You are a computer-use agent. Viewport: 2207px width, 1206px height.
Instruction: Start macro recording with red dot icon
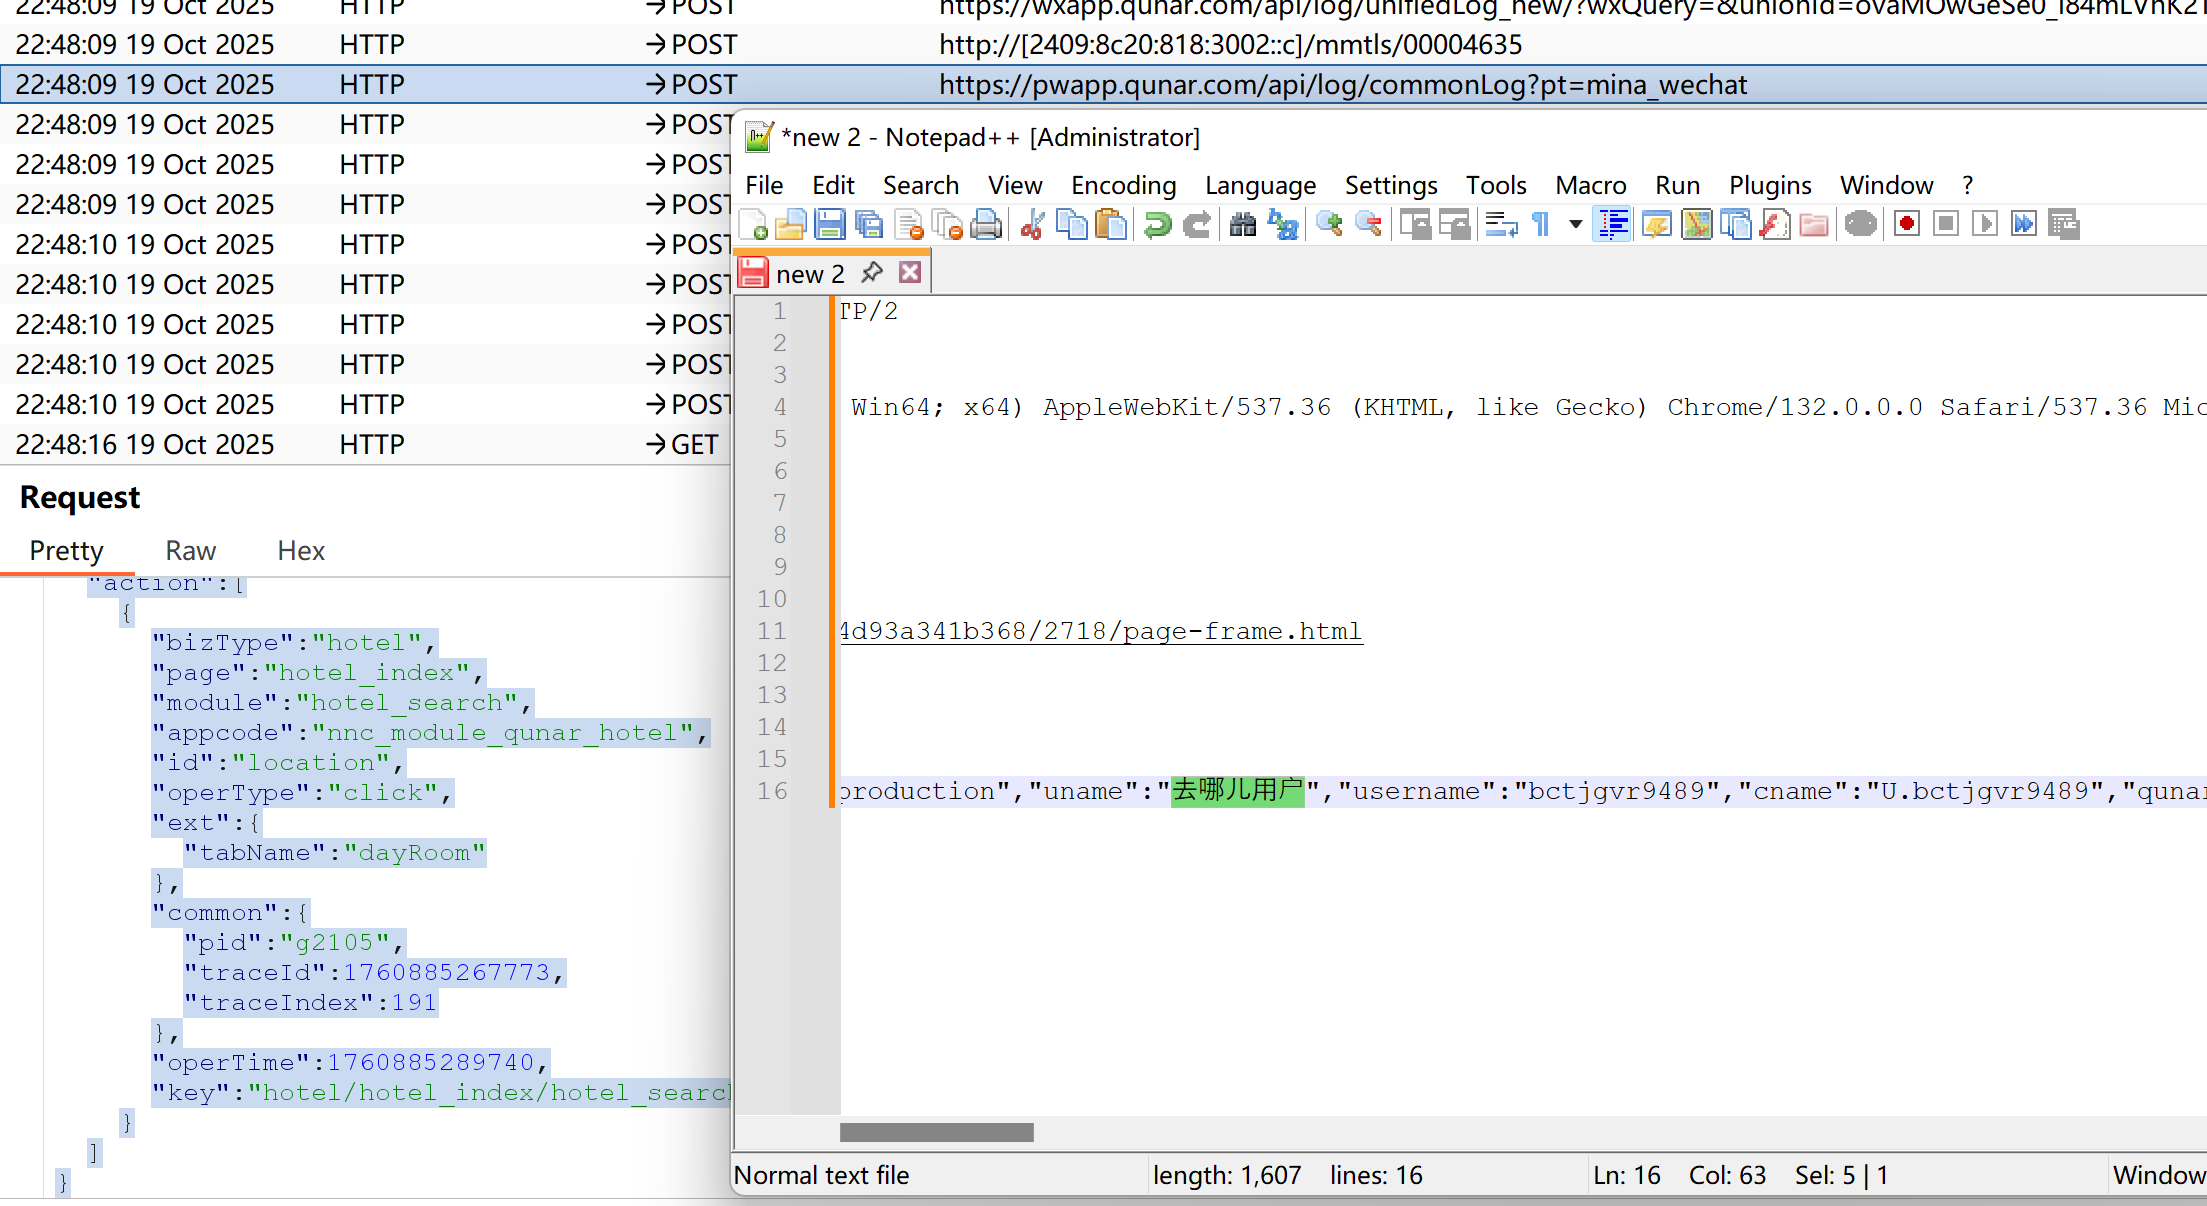point(1906,224)
